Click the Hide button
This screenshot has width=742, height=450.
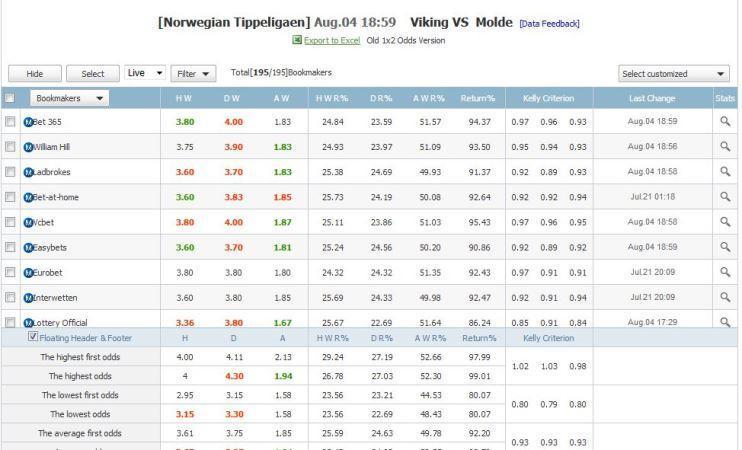tap(35, 74)
